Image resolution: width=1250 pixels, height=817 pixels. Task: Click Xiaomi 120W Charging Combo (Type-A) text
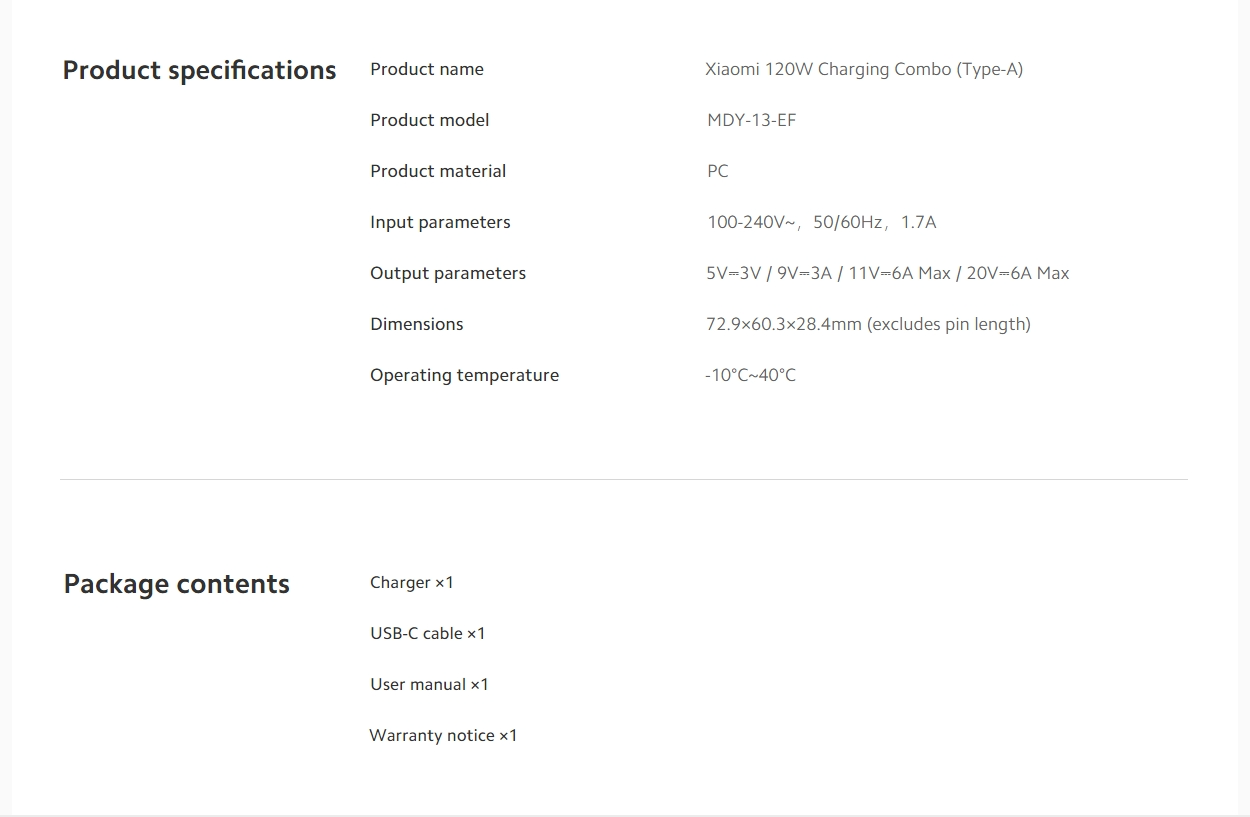click(x=864, y=69)
